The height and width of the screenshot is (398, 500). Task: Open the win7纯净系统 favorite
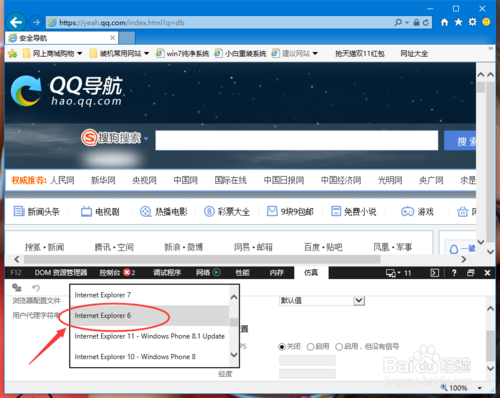coord(182,53)
